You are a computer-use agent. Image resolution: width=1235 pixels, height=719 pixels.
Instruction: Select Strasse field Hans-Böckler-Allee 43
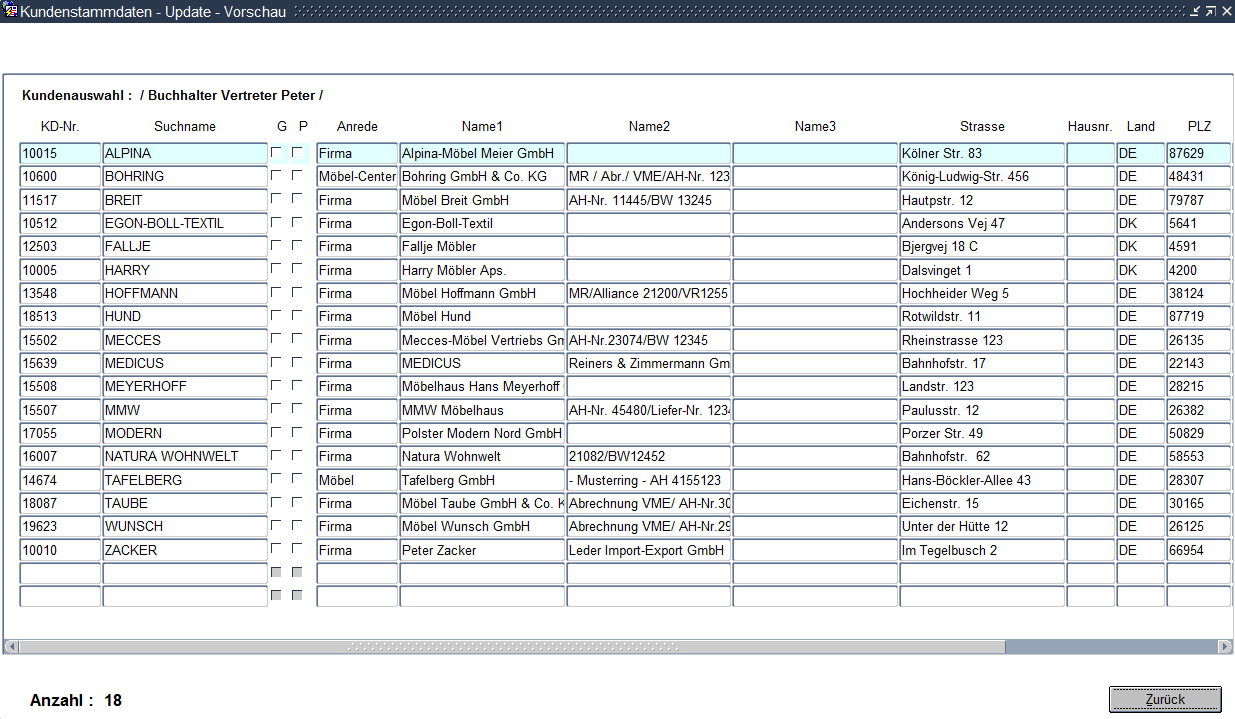point(981,481)
